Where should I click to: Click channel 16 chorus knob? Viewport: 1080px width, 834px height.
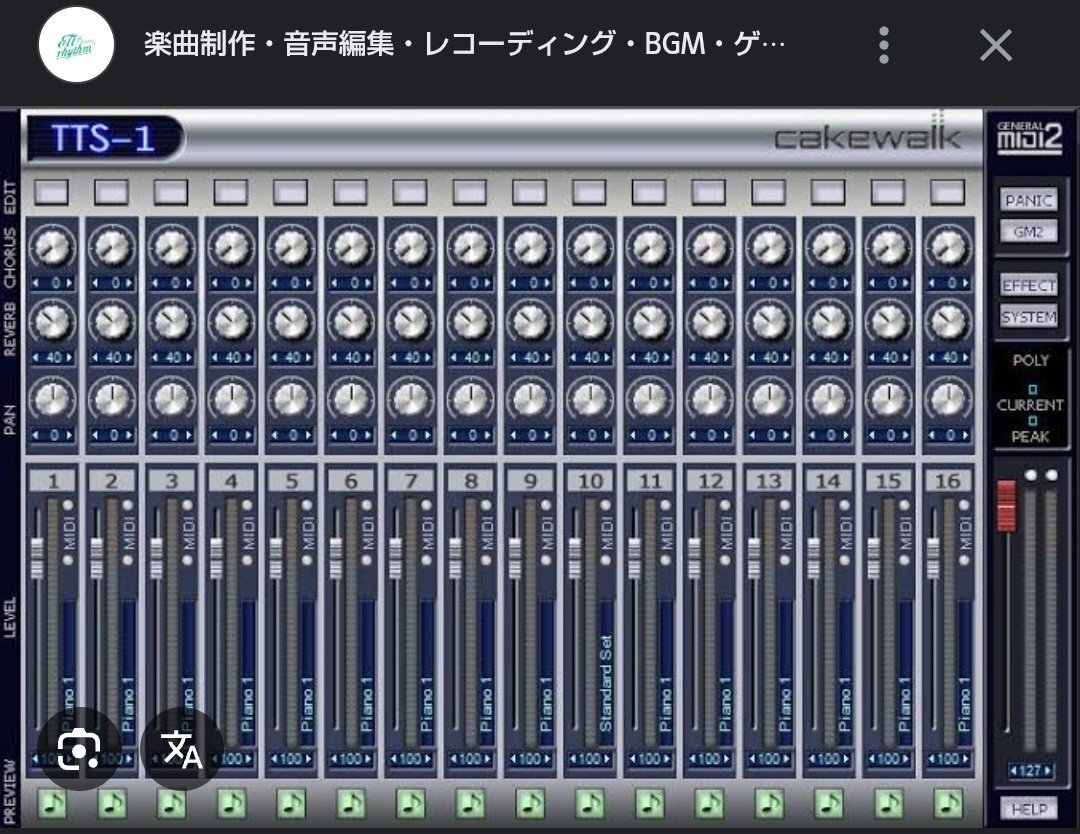point(948,248)
